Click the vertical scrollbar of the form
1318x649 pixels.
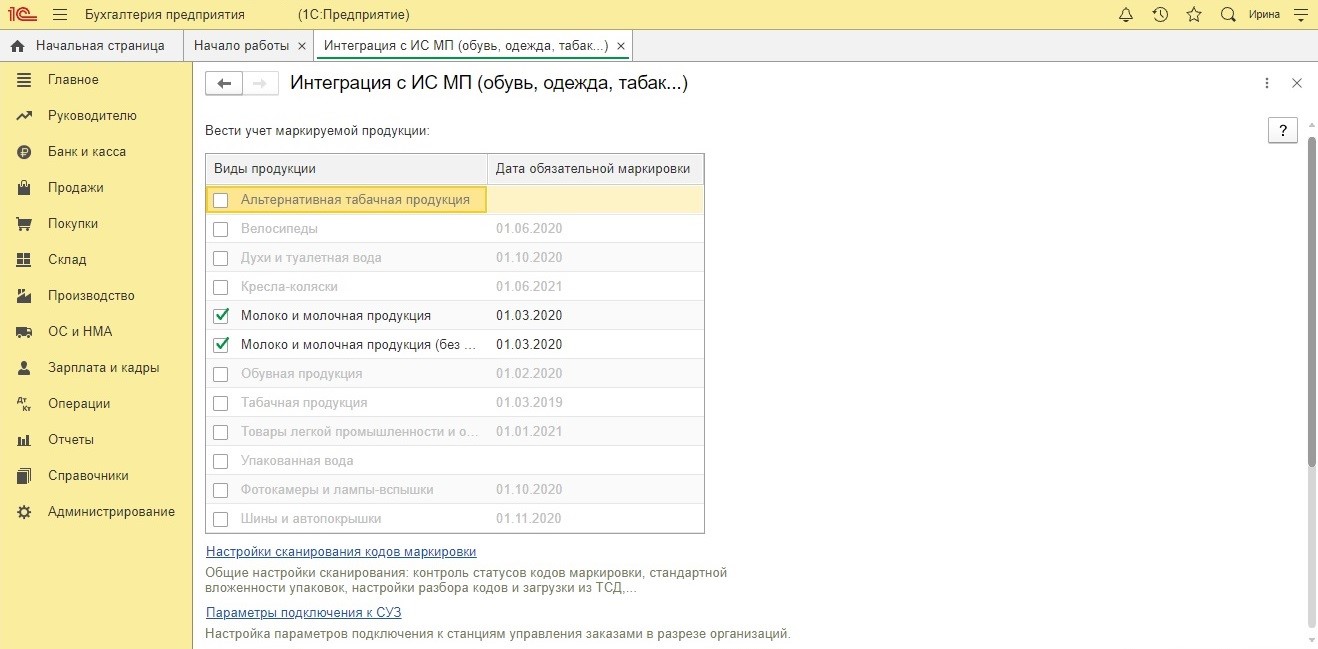click(1312, 300)
